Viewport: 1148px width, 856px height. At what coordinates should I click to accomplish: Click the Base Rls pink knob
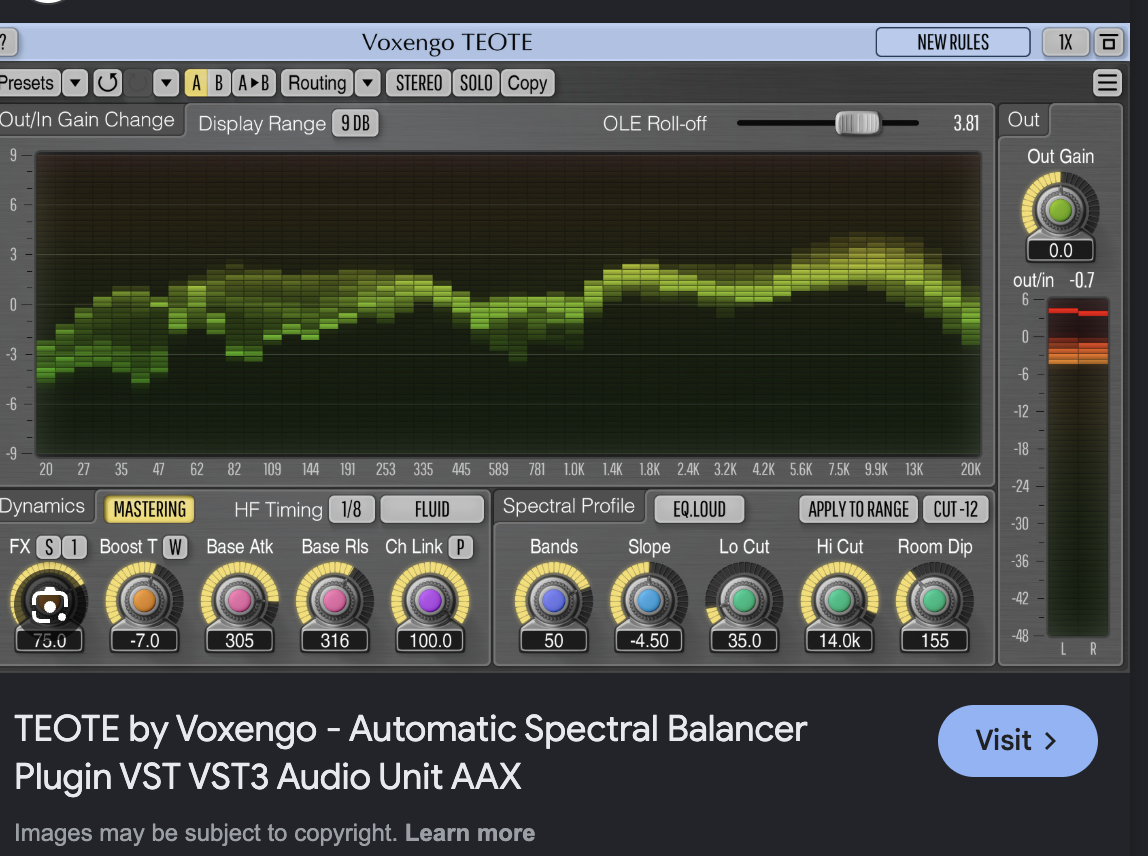tap(335, 600)
